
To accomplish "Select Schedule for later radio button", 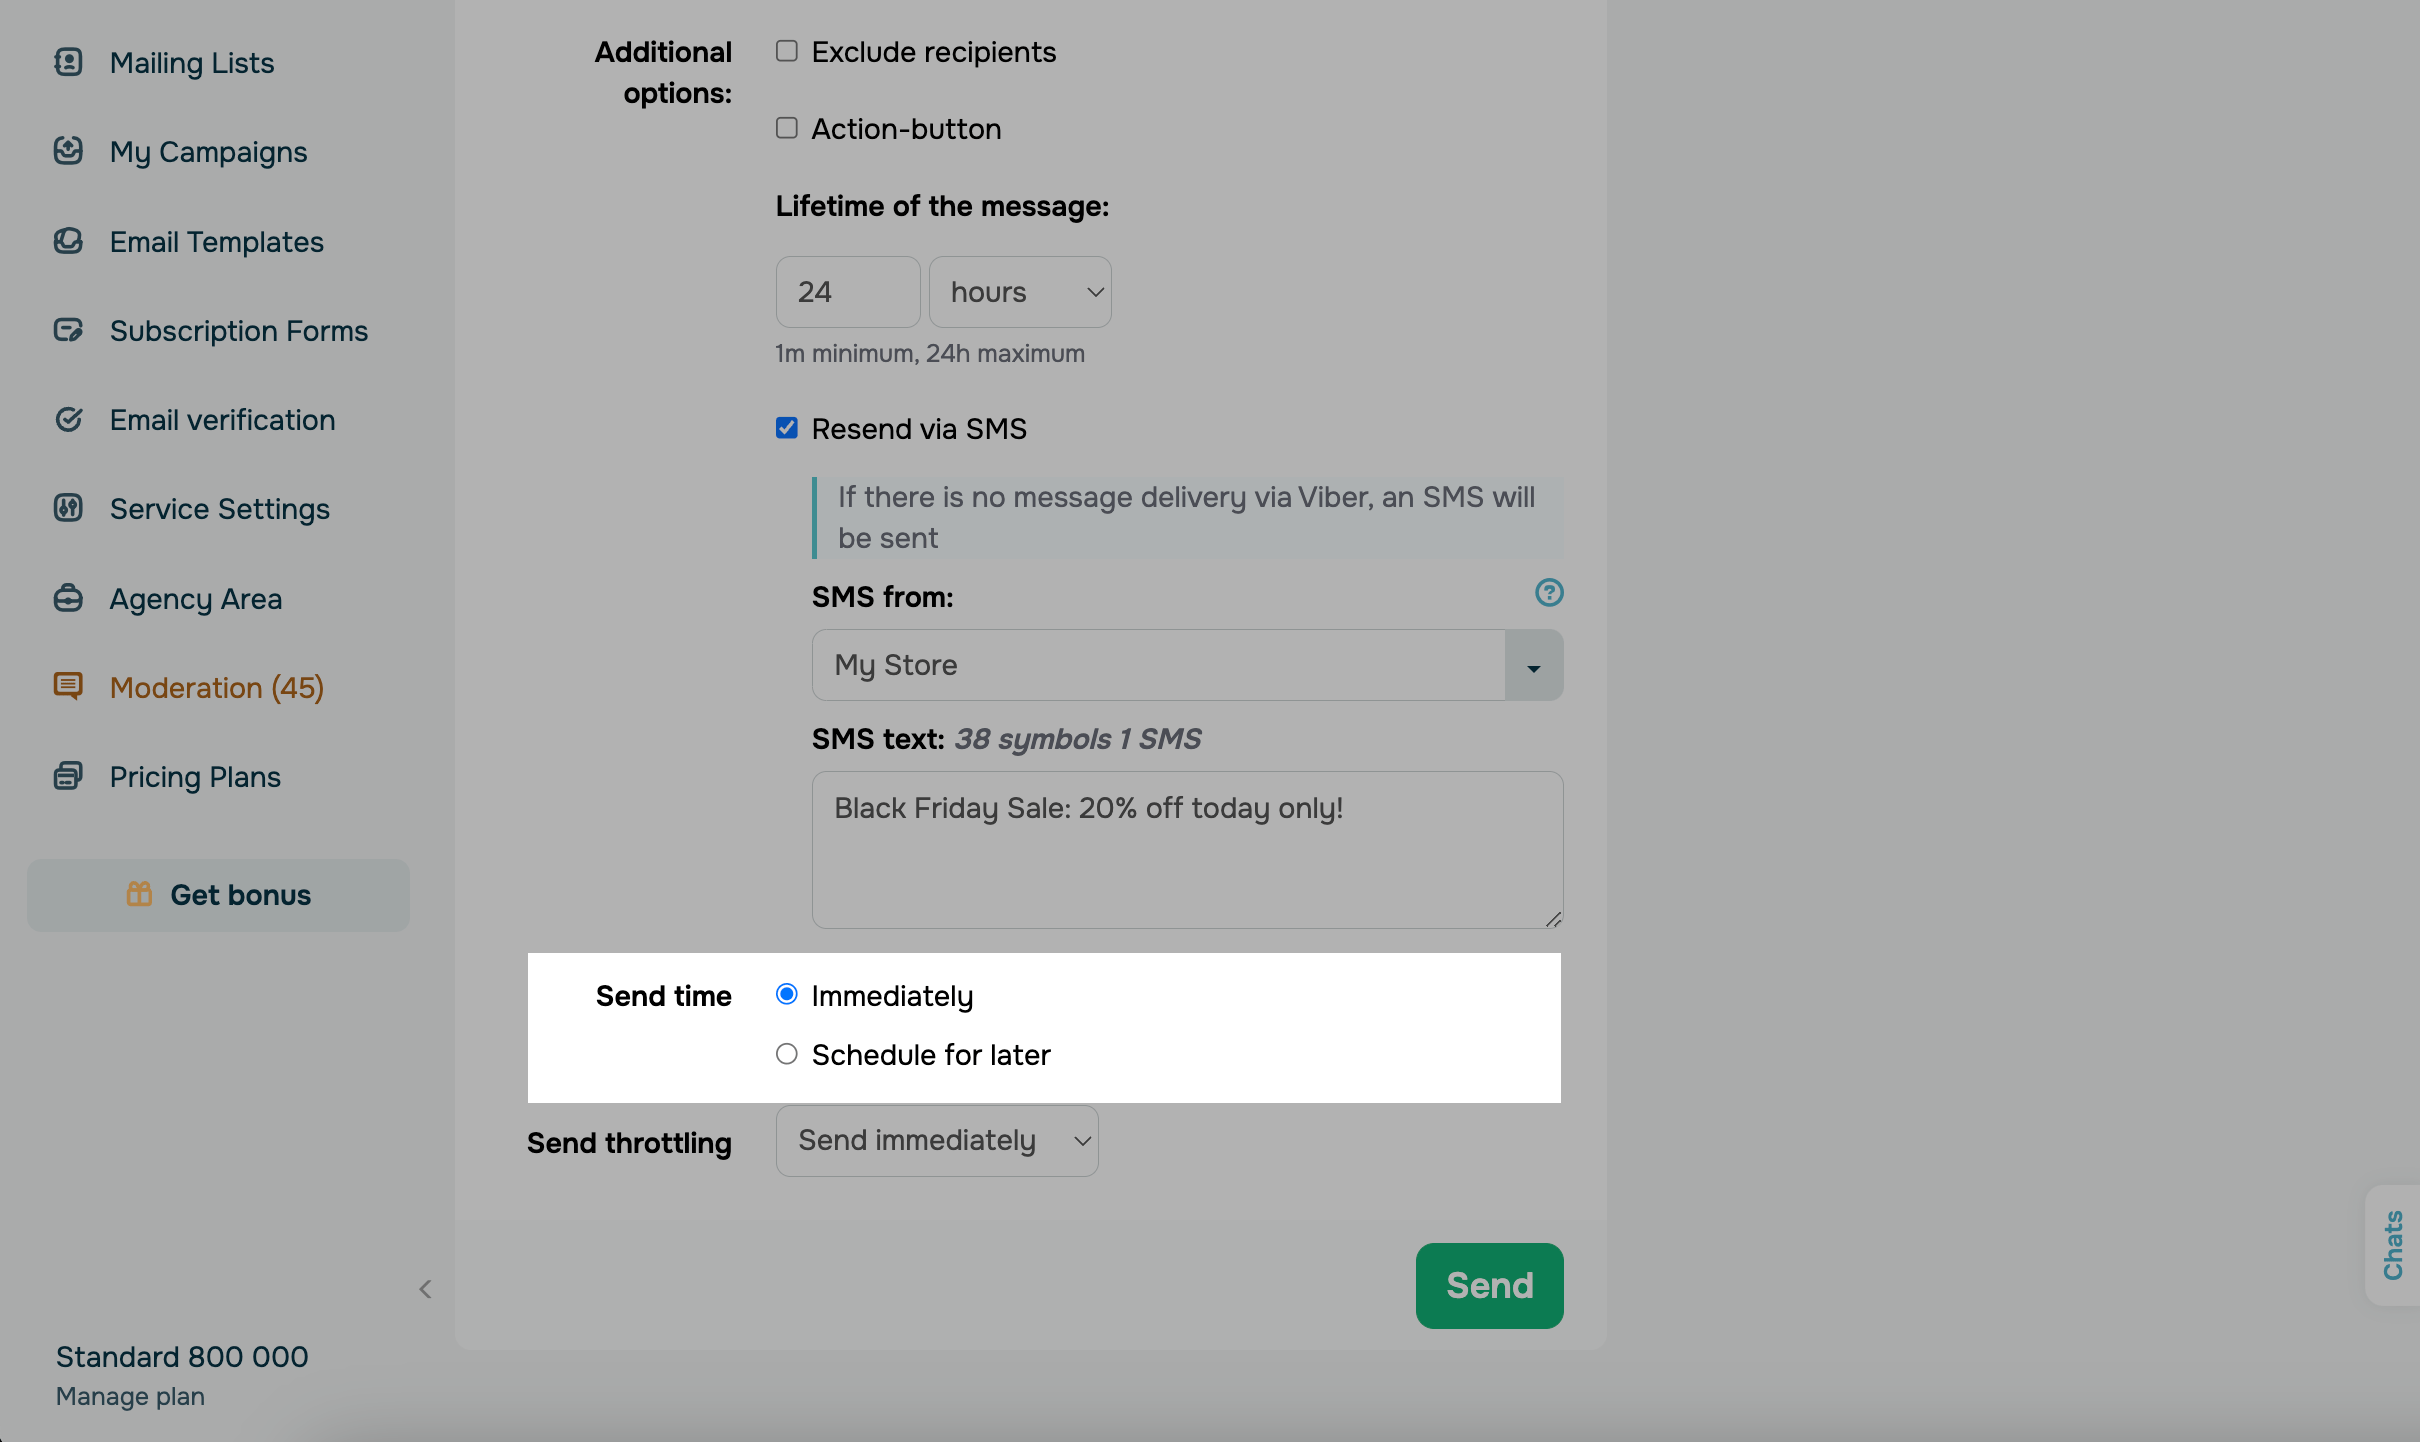I will (x=787, y=1054).
